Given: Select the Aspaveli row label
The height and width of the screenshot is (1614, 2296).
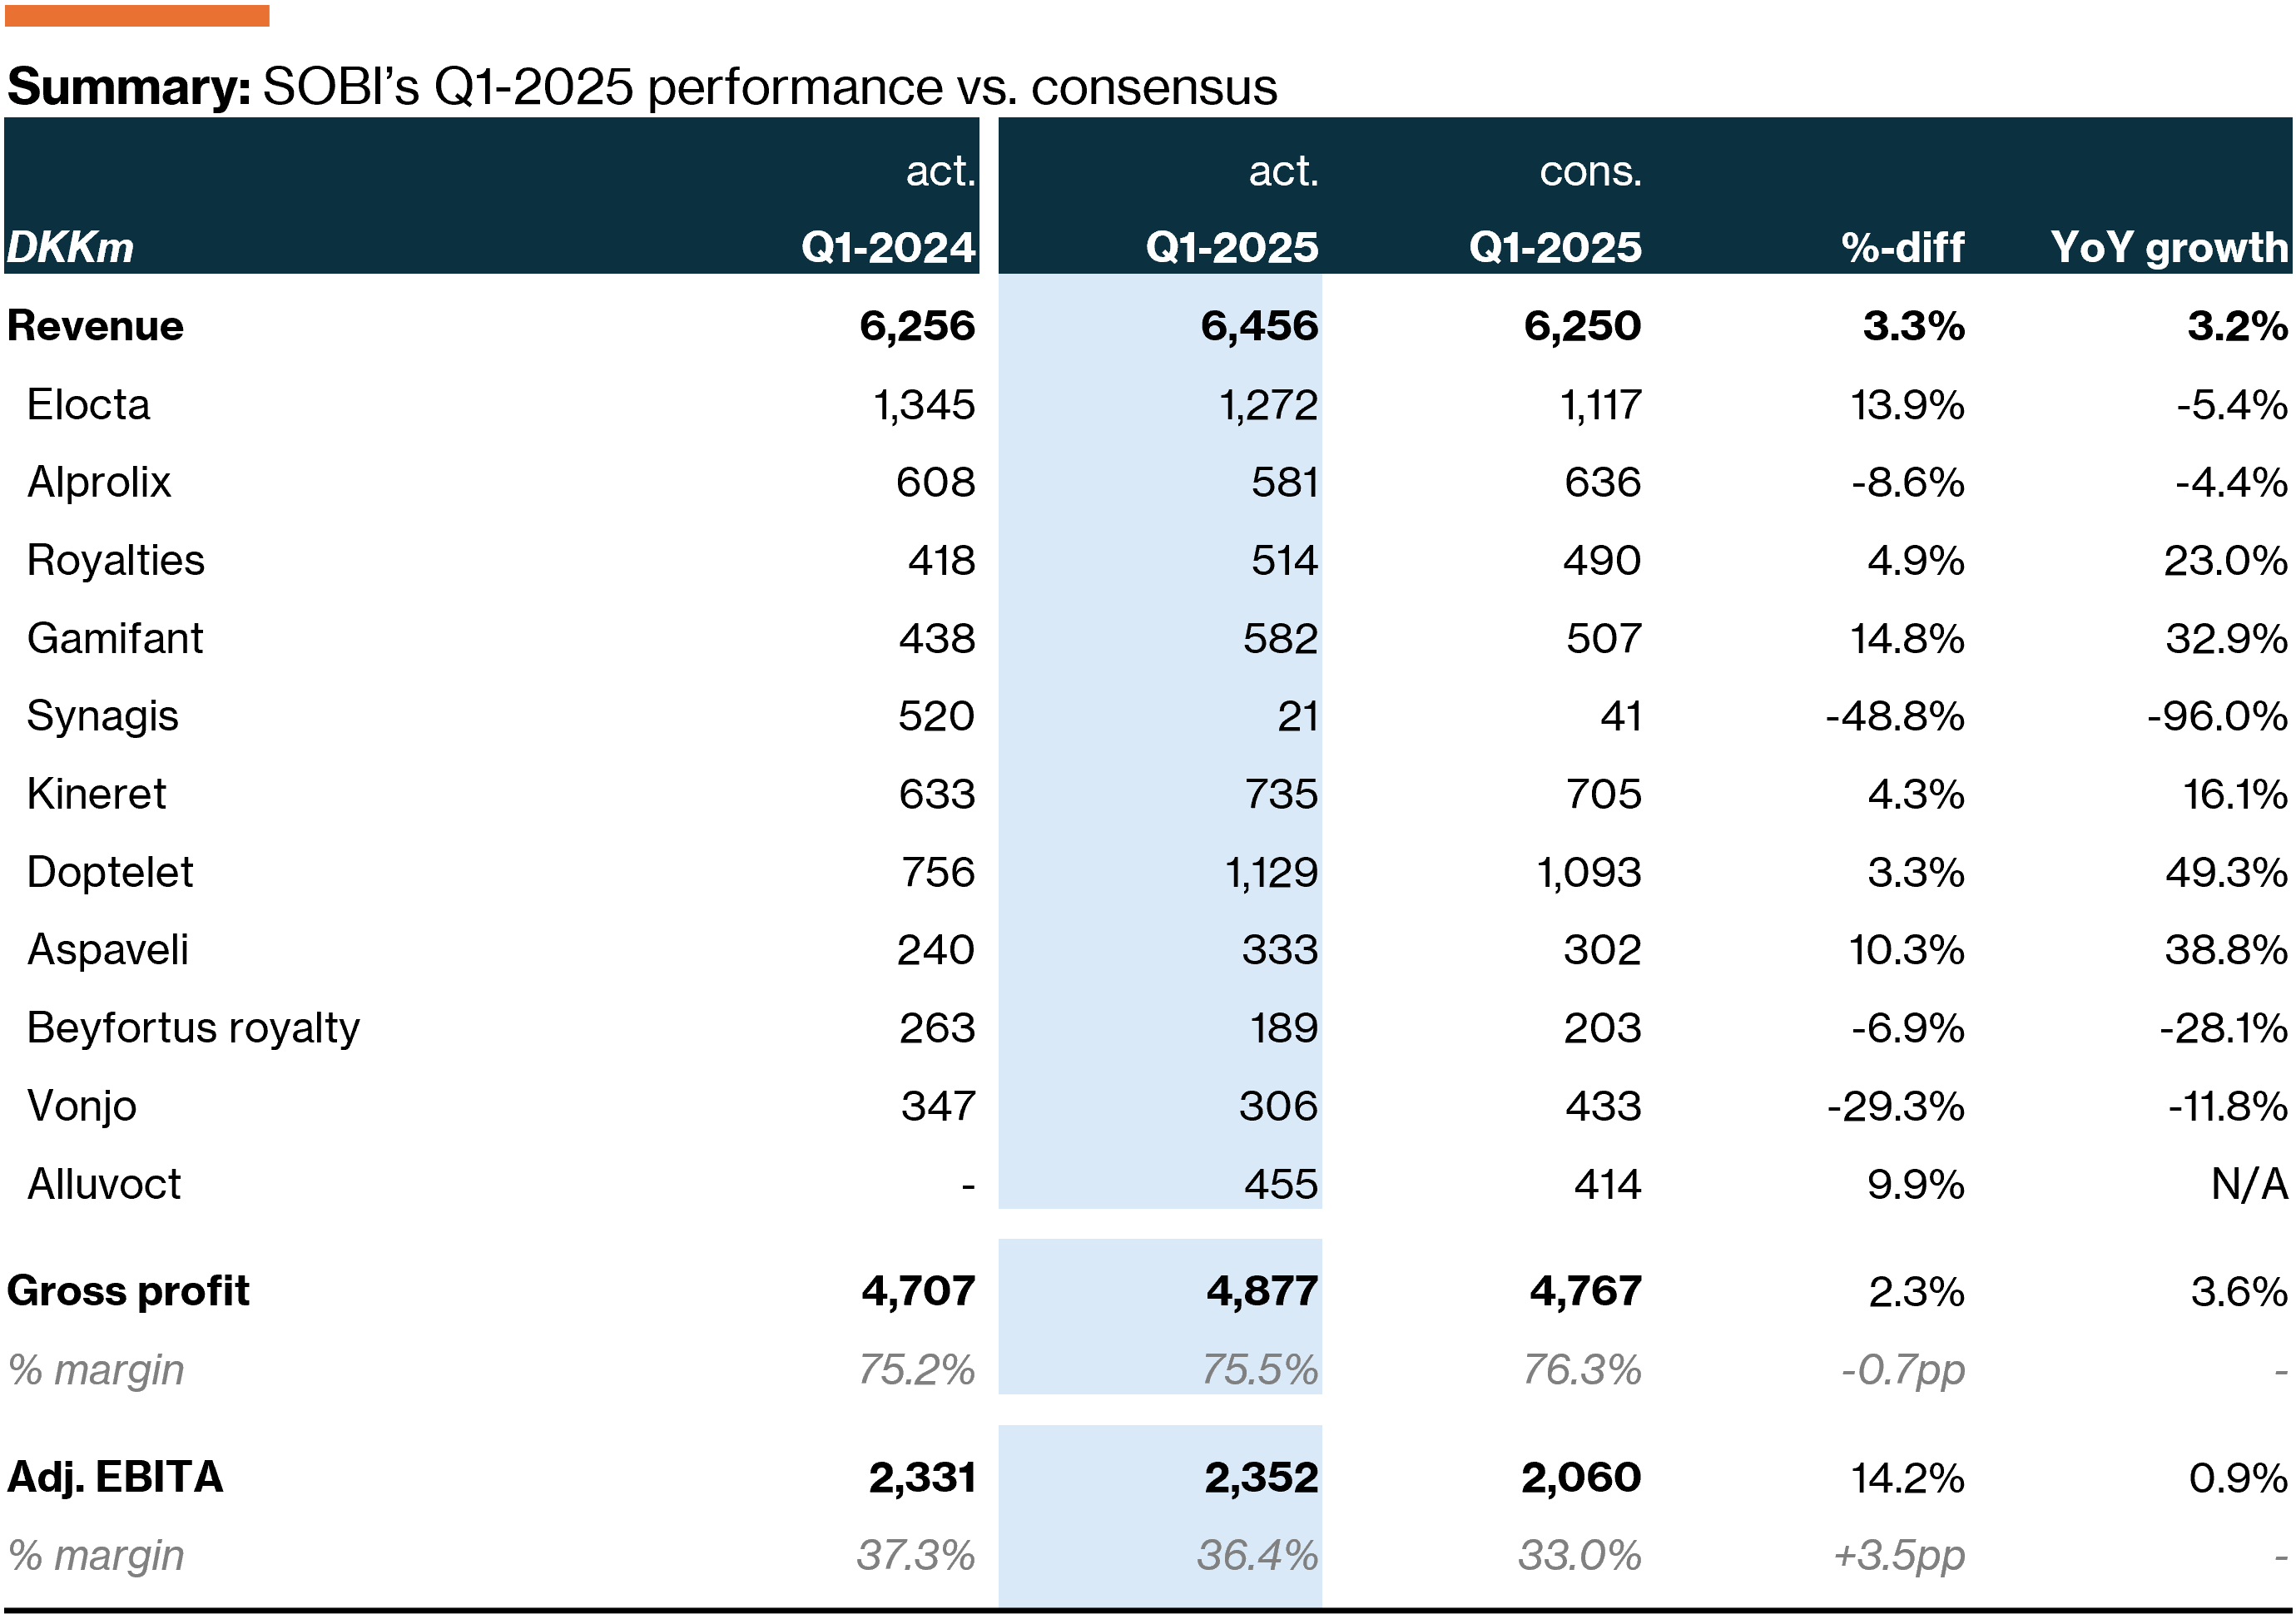Looking at the screenshot, I should [108, 949].
